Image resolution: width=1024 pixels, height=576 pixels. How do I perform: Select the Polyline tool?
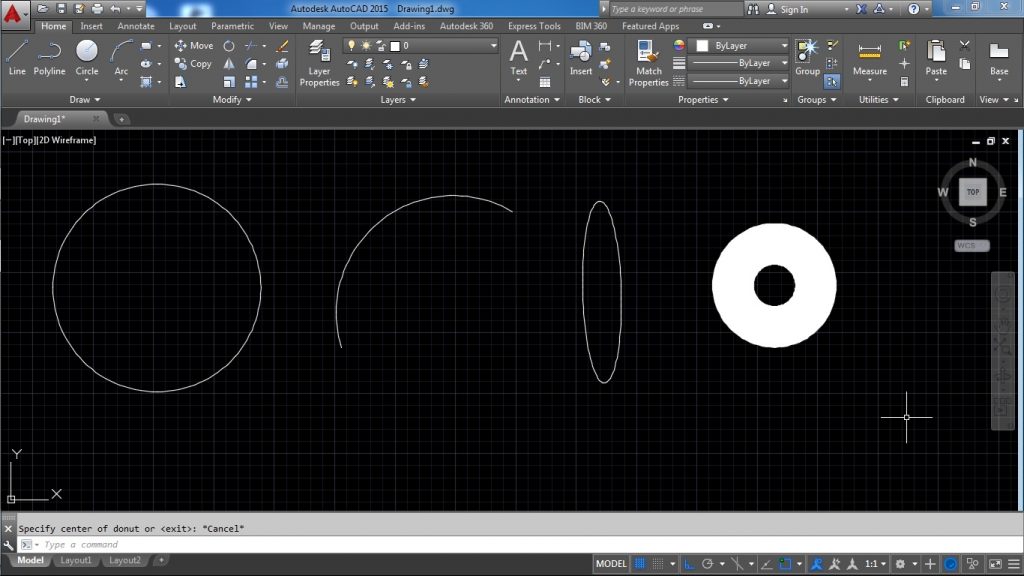(x=50, y=57)
